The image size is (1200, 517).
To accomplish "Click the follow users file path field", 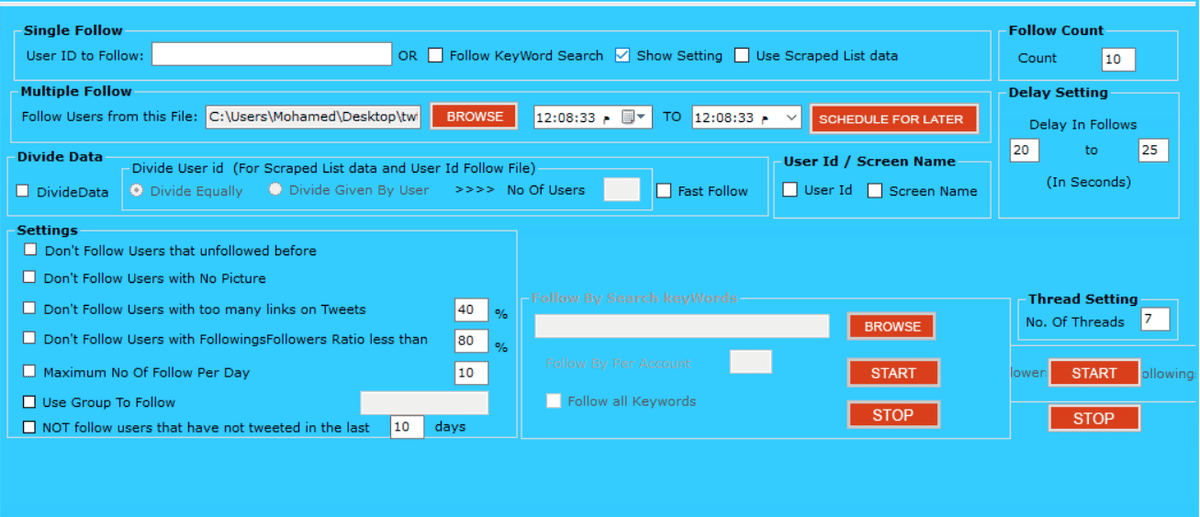I will coord(314,117).
